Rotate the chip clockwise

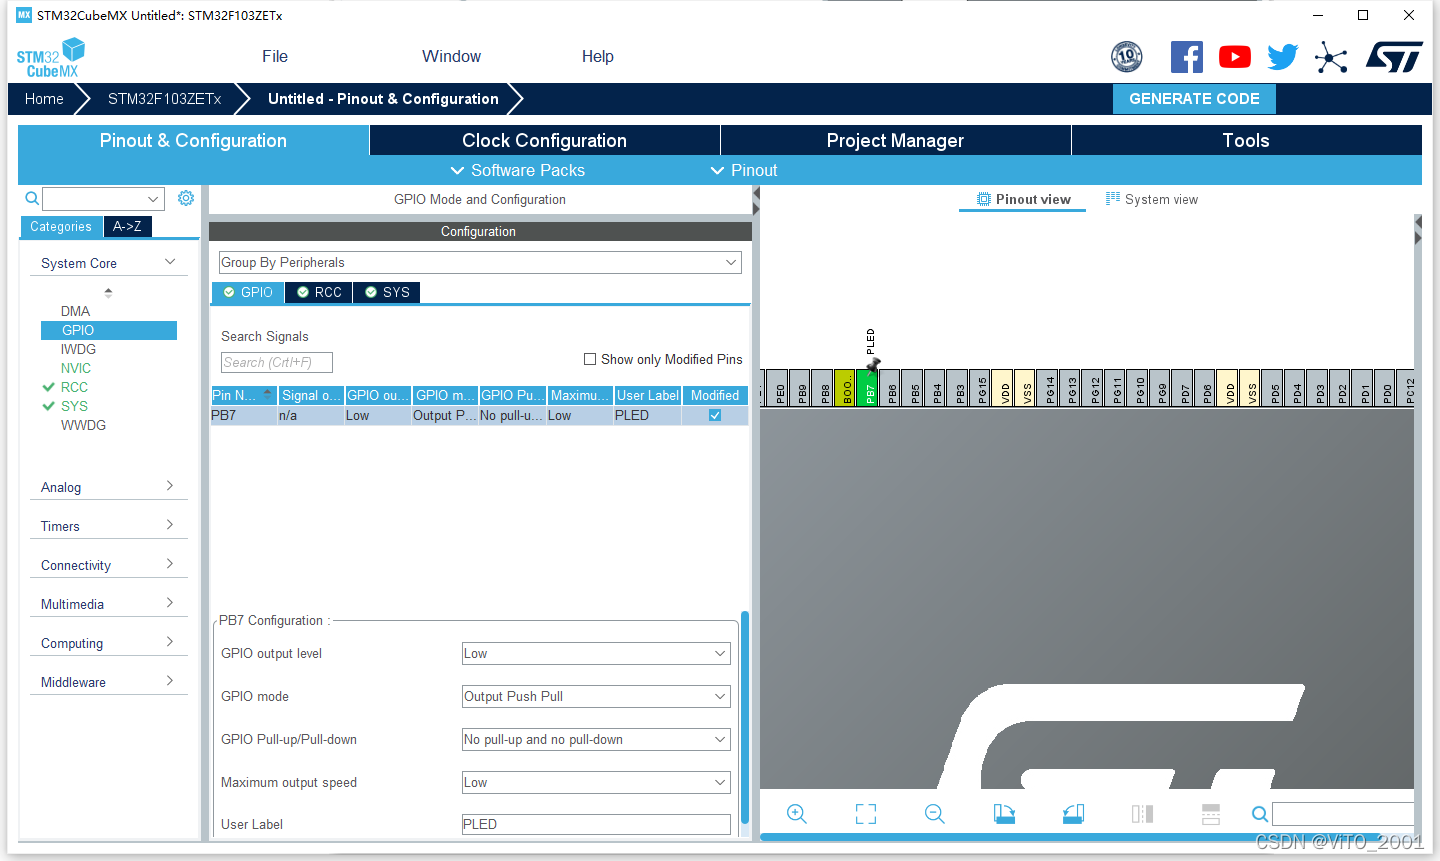(x=1004, y=814)
